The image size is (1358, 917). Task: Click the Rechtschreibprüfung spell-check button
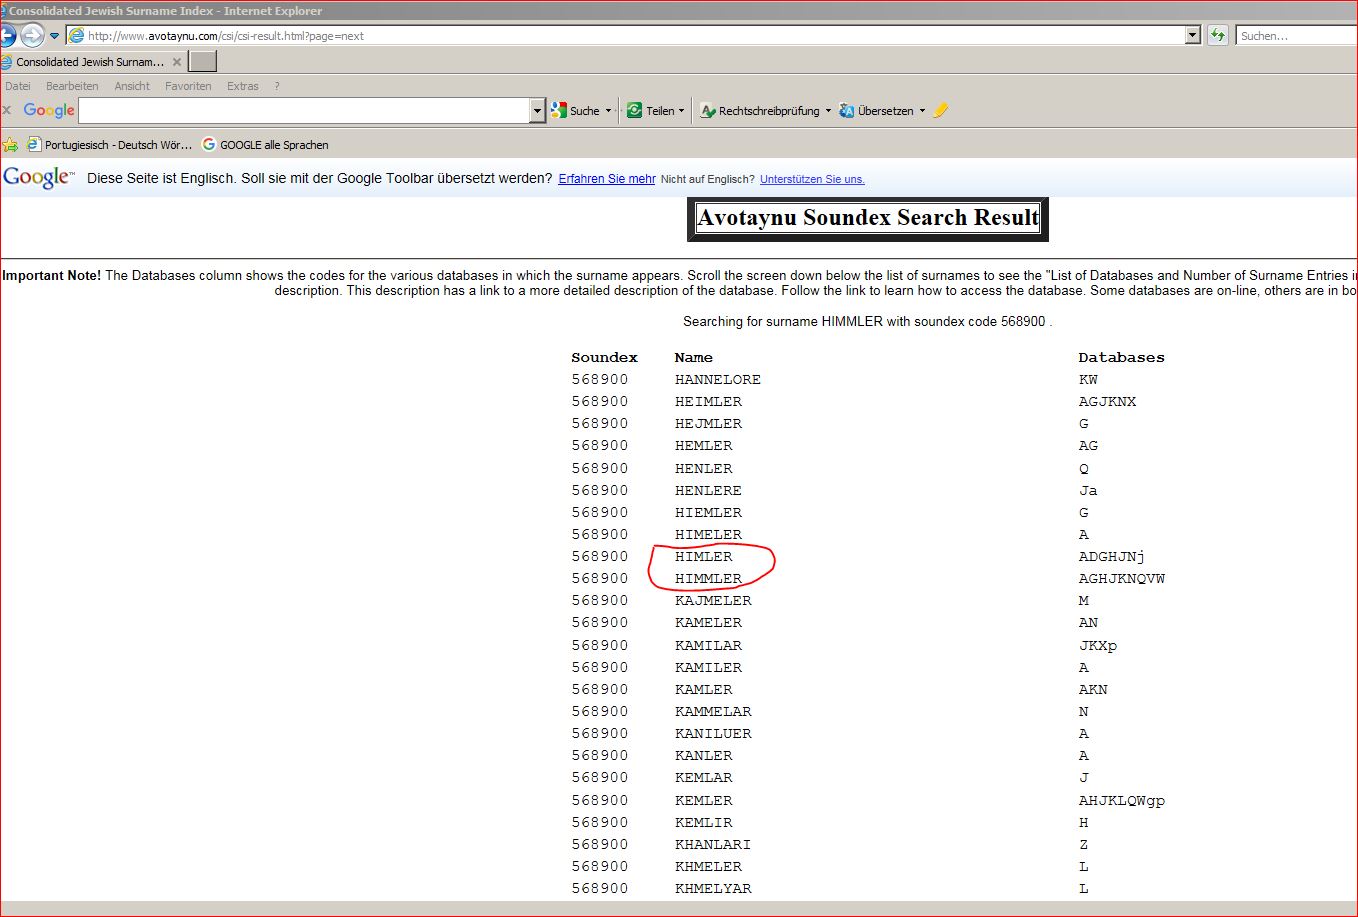[x=760, y=110]
